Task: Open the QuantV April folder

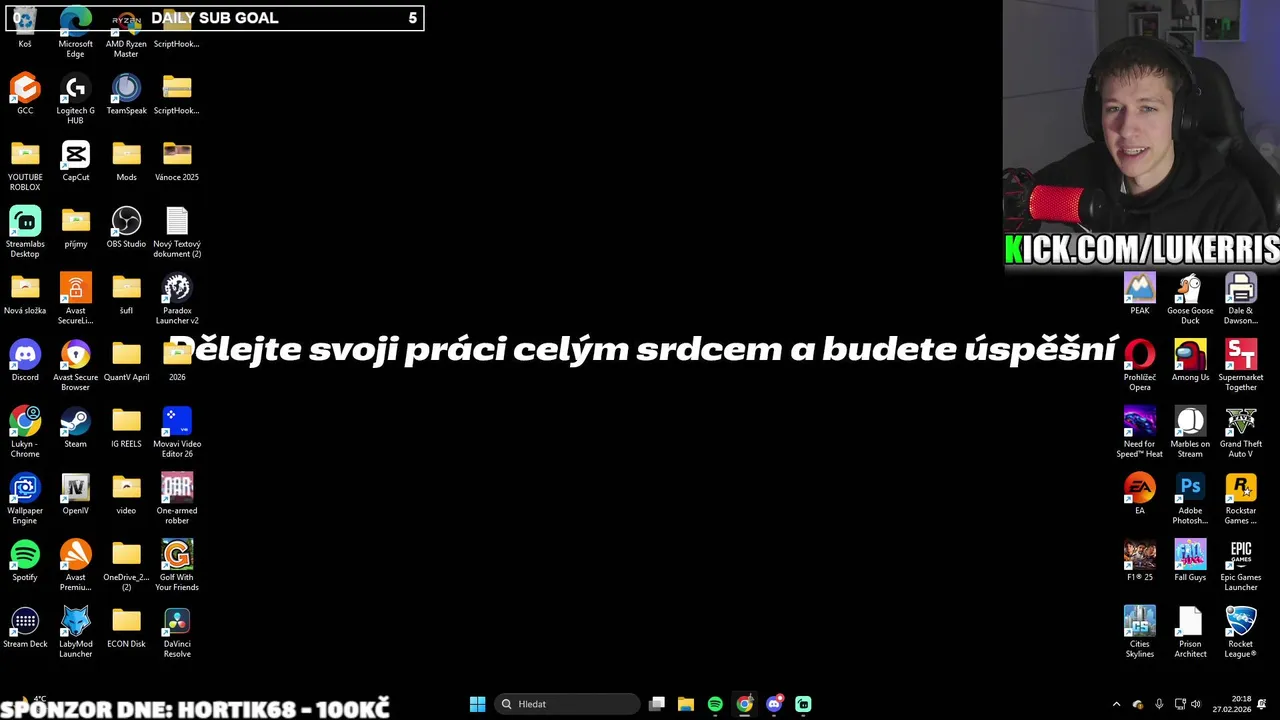Action: click(126, 361)
